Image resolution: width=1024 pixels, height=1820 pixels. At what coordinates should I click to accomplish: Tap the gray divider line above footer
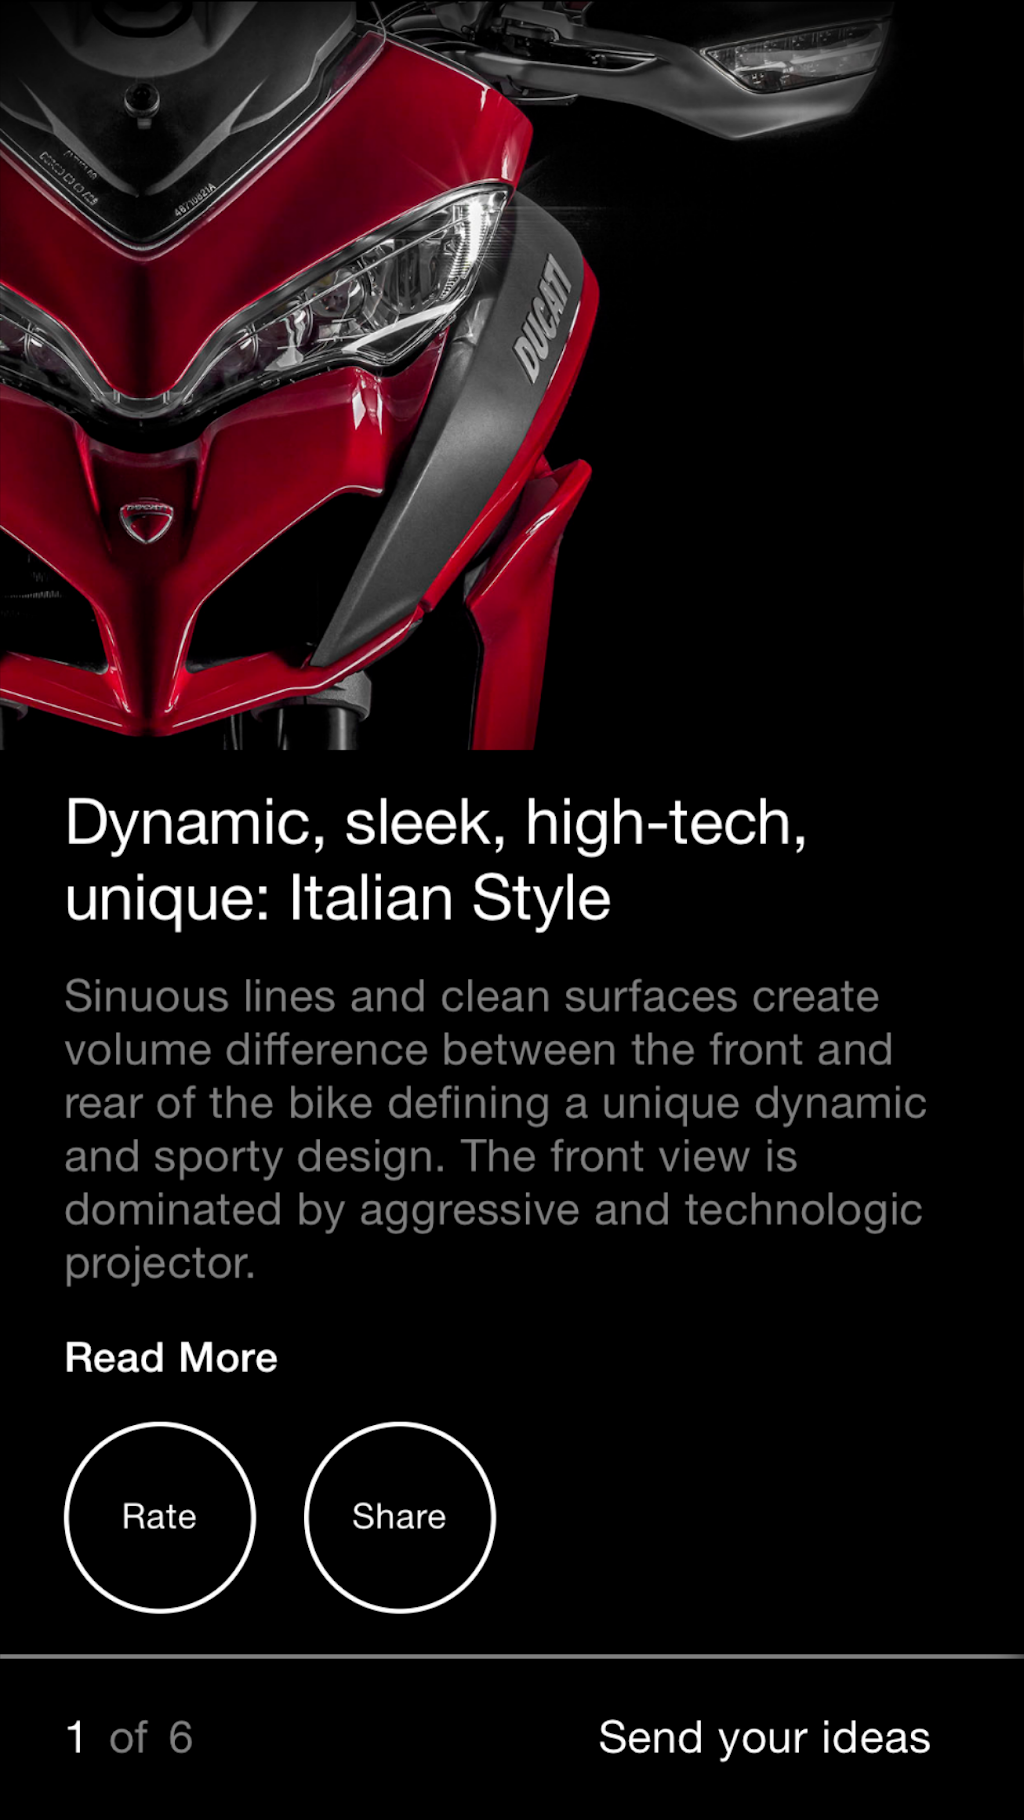coord(512,1656)
